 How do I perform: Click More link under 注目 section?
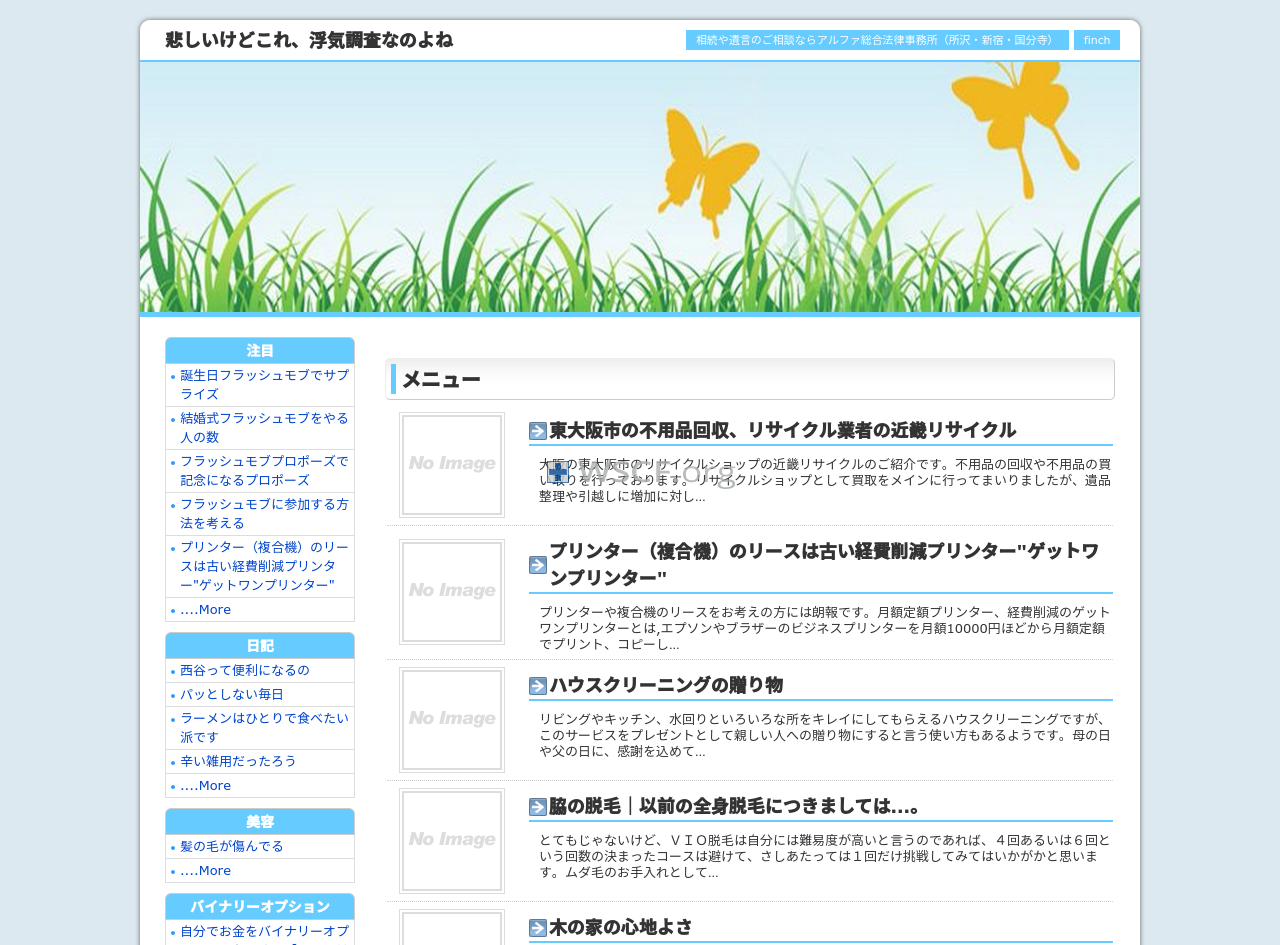click(x=205, y=610)
